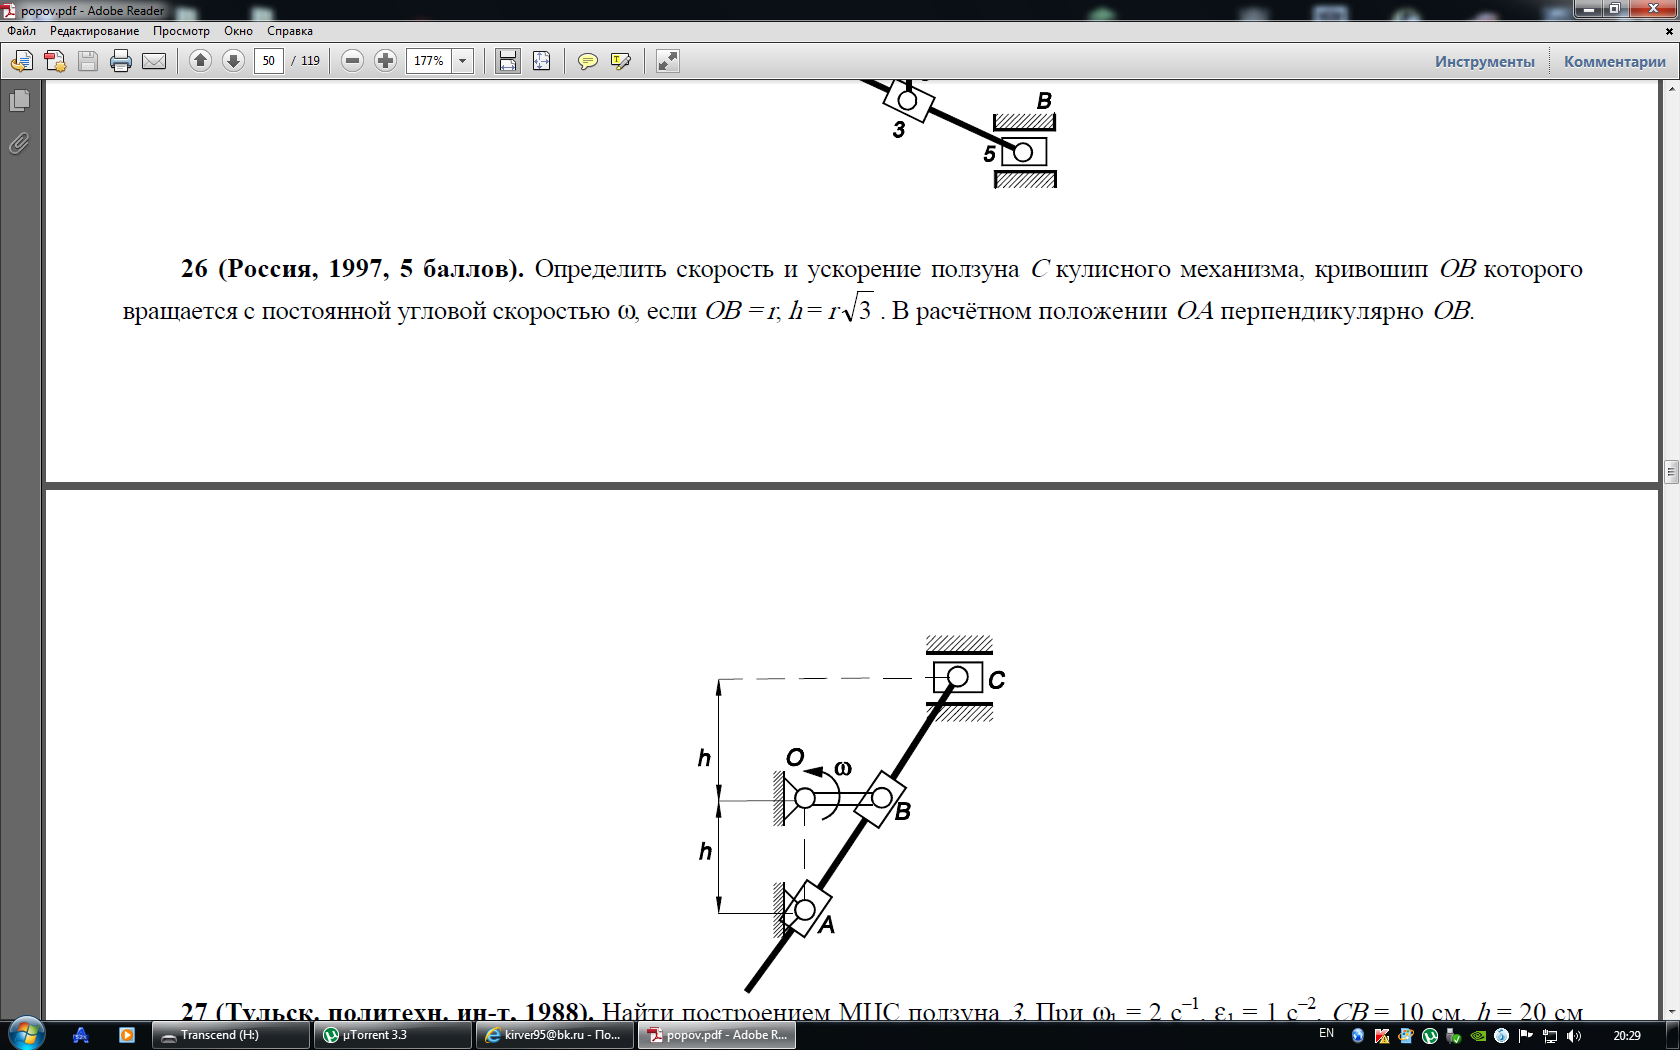1680x1050 pixels.
Task: Click the page number input field
Action: click(268, 61)
